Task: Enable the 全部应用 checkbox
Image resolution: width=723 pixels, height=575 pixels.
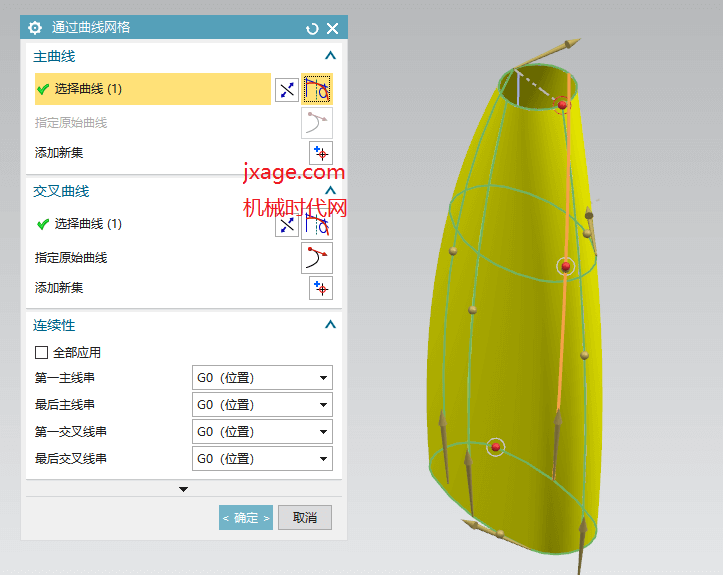Action: 41,353
